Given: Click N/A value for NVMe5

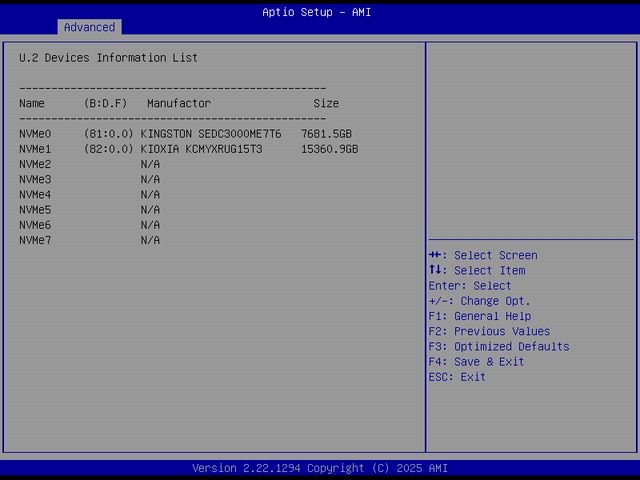Looking at the screenshot, I should point(150,210).
